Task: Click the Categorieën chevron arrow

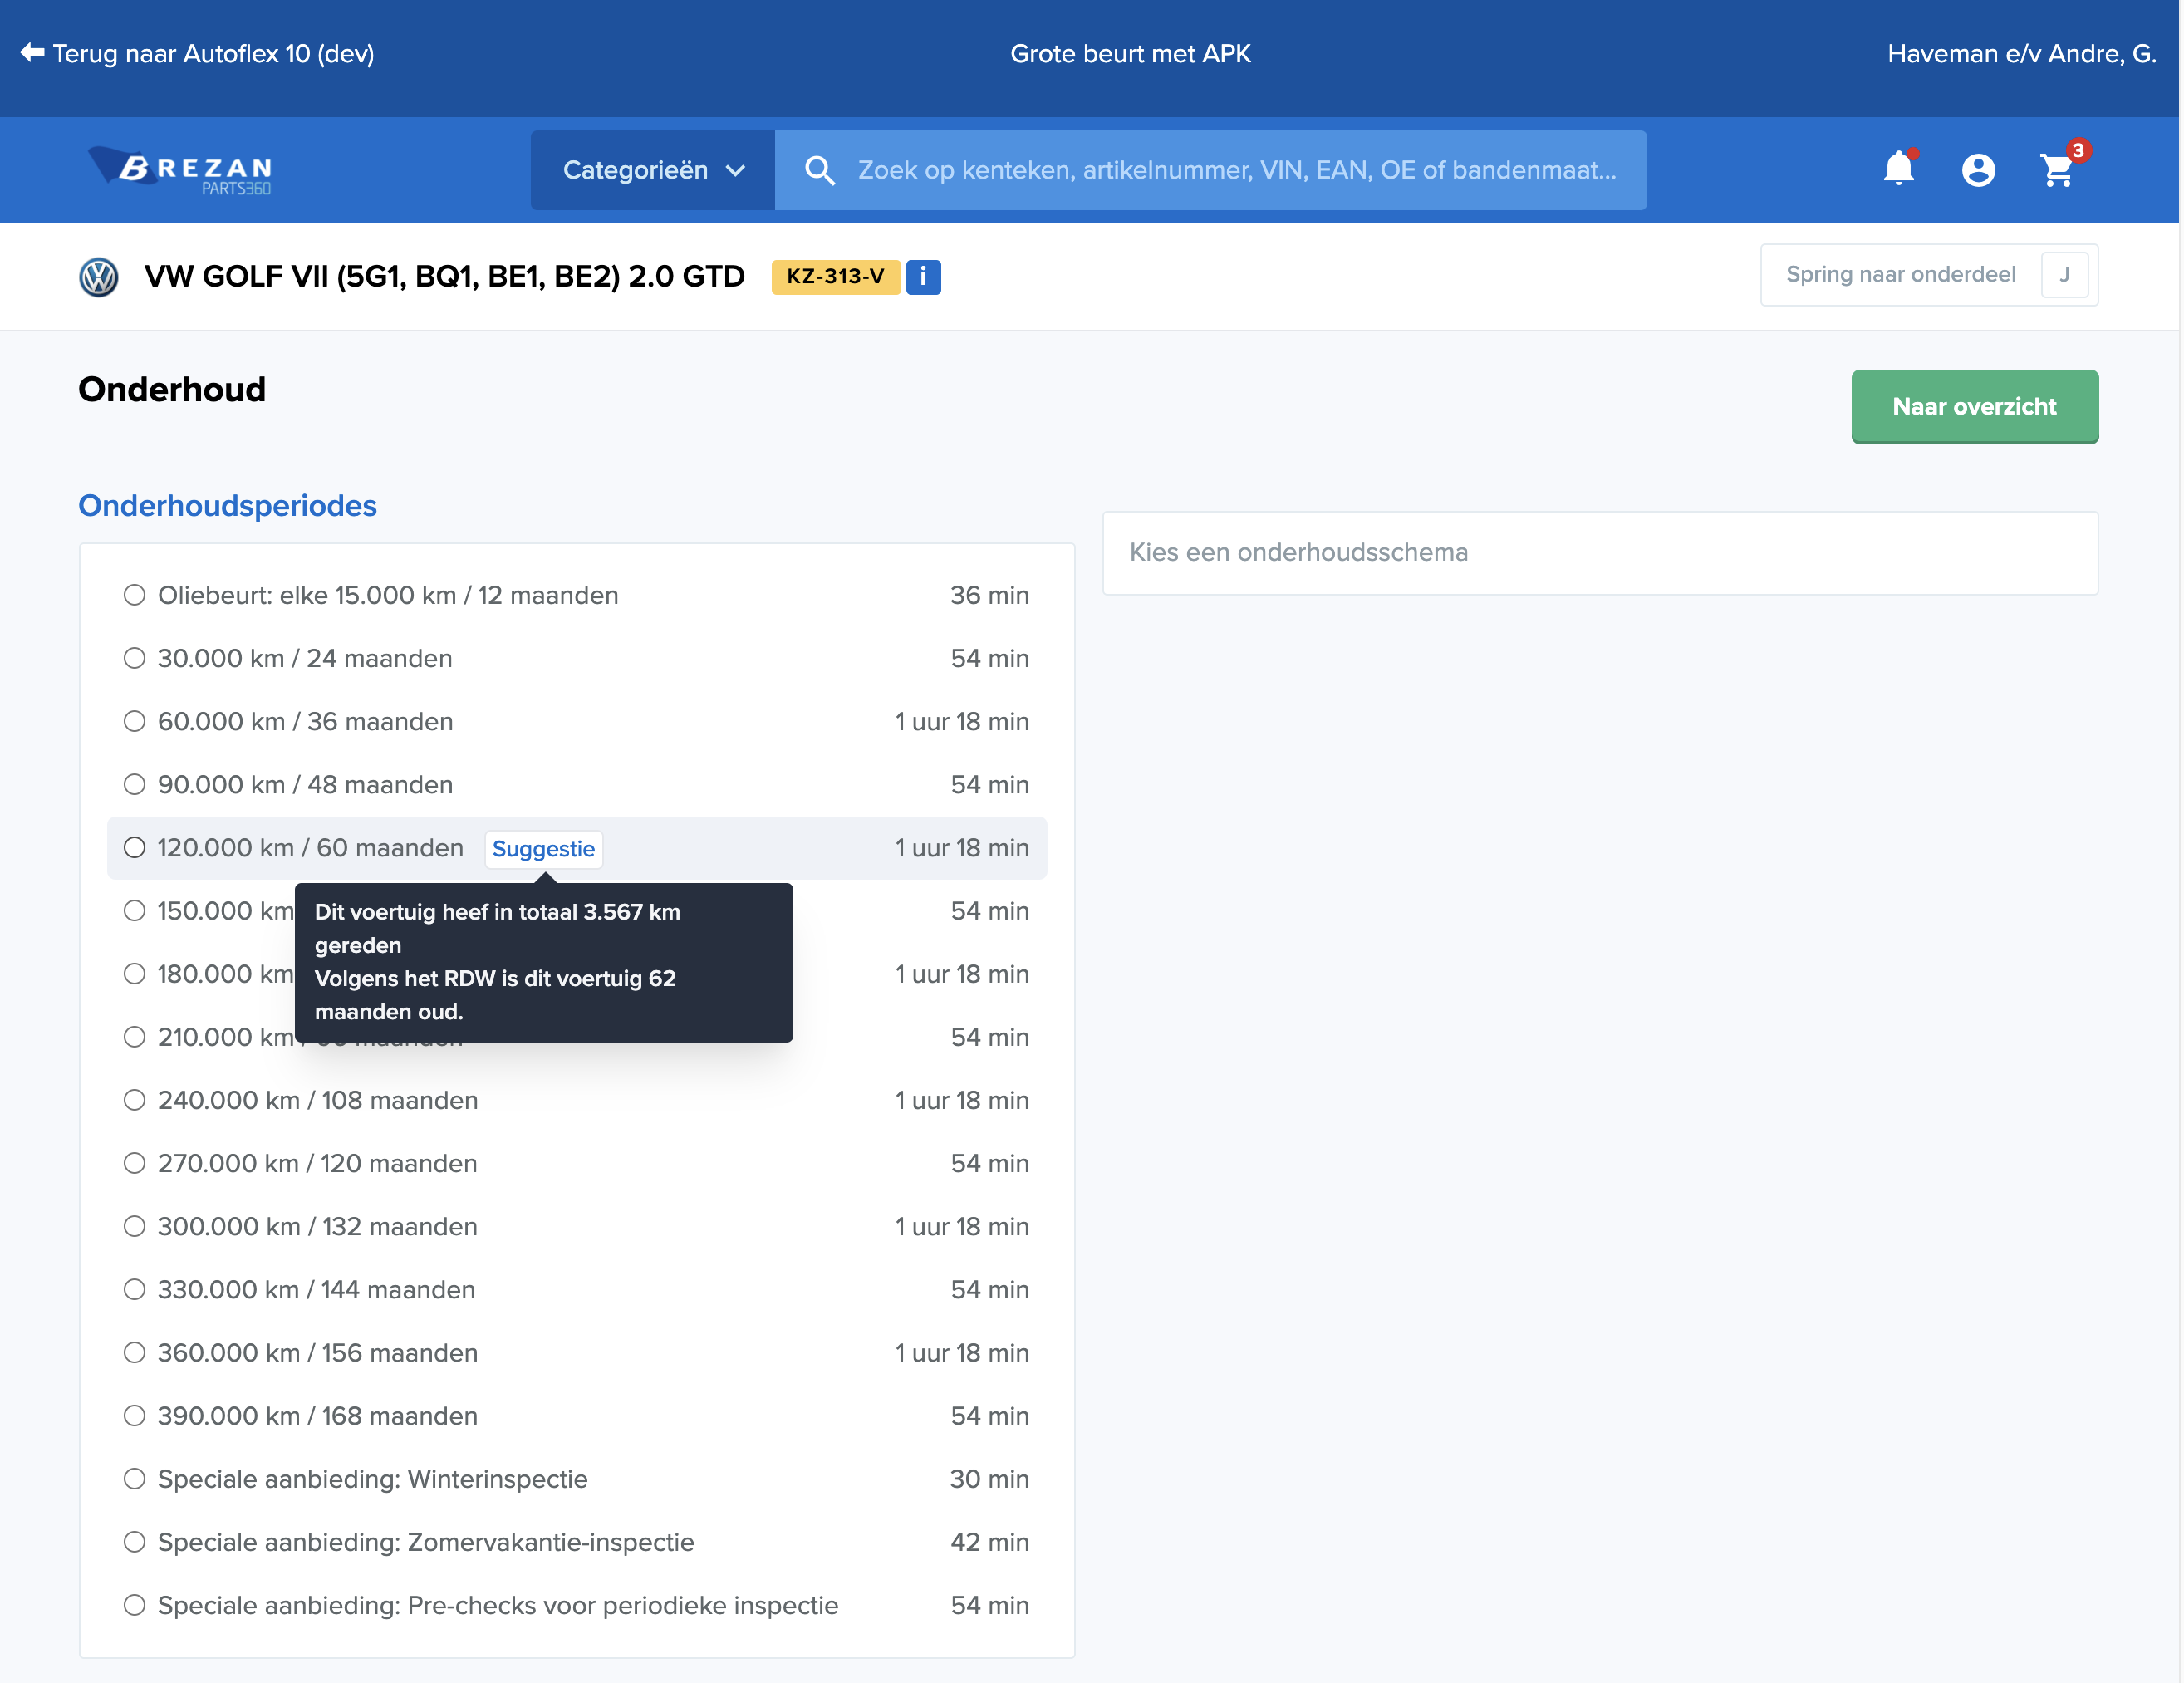Action: (735, 171)
